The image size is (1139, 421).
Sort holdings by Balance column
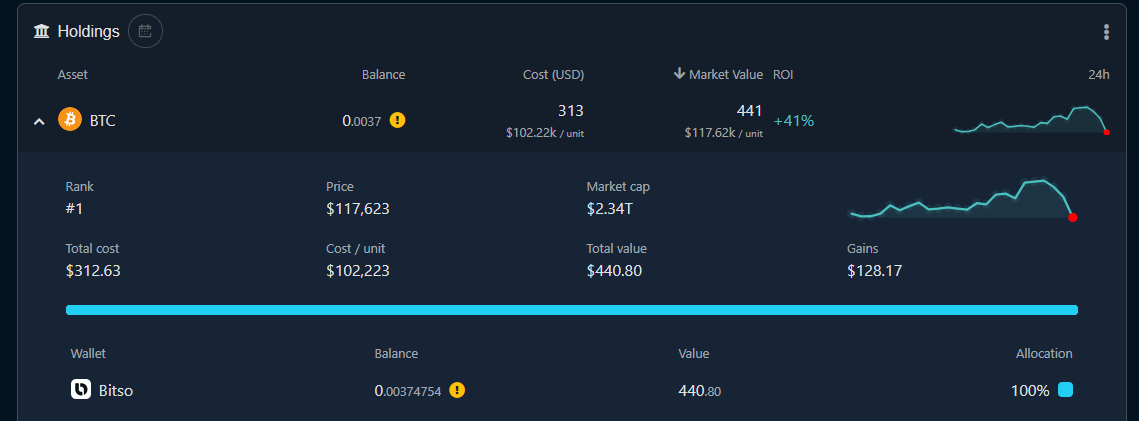(x=383, y=74)
